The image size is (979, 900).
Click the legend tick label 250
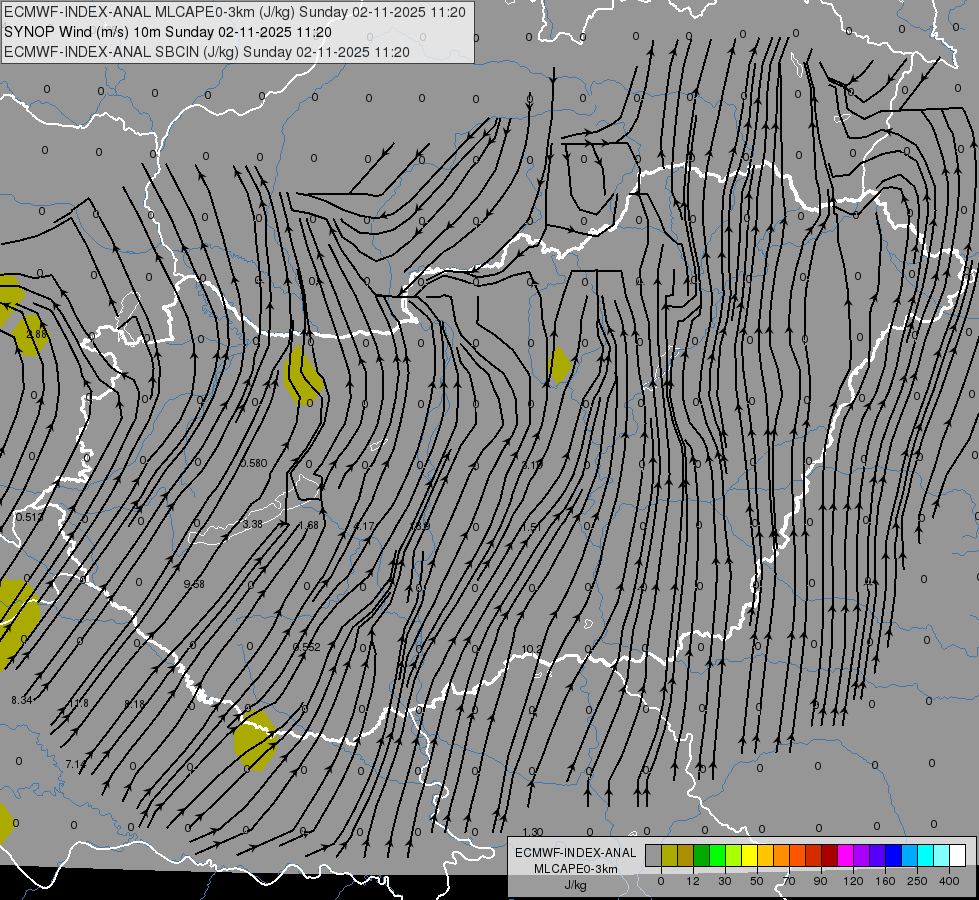click(917, 881)
